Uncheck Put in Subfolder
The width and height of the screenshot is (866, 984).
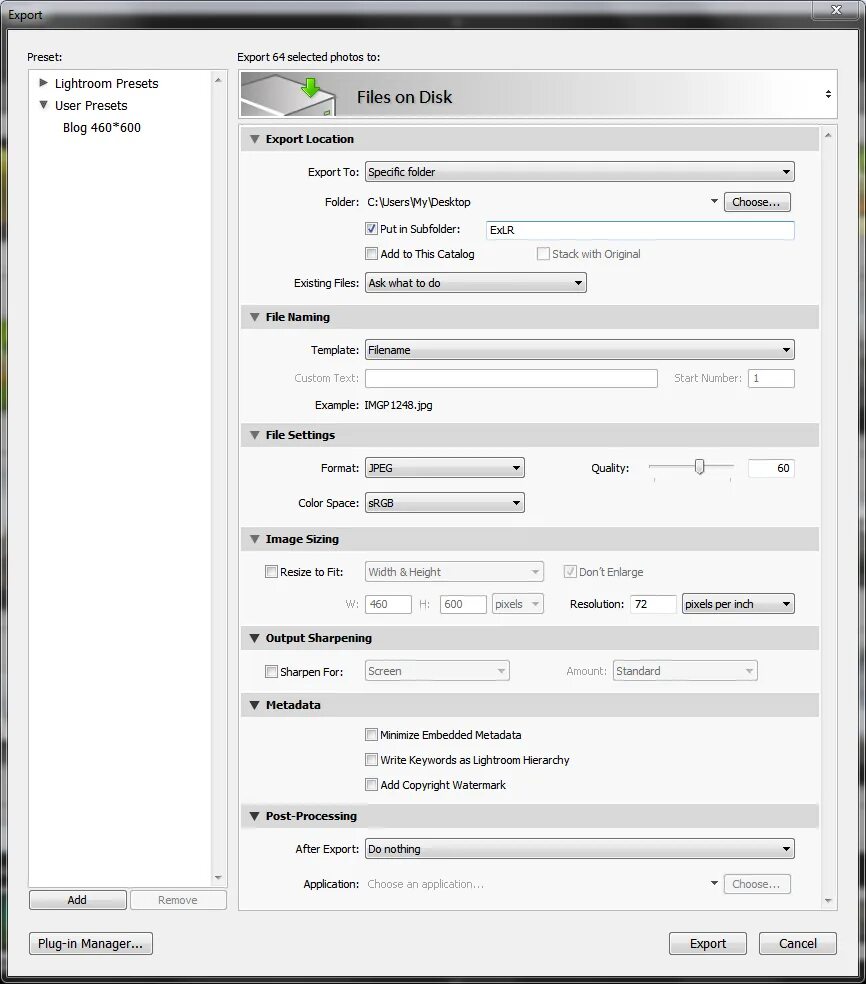click(x=372, y=228)
